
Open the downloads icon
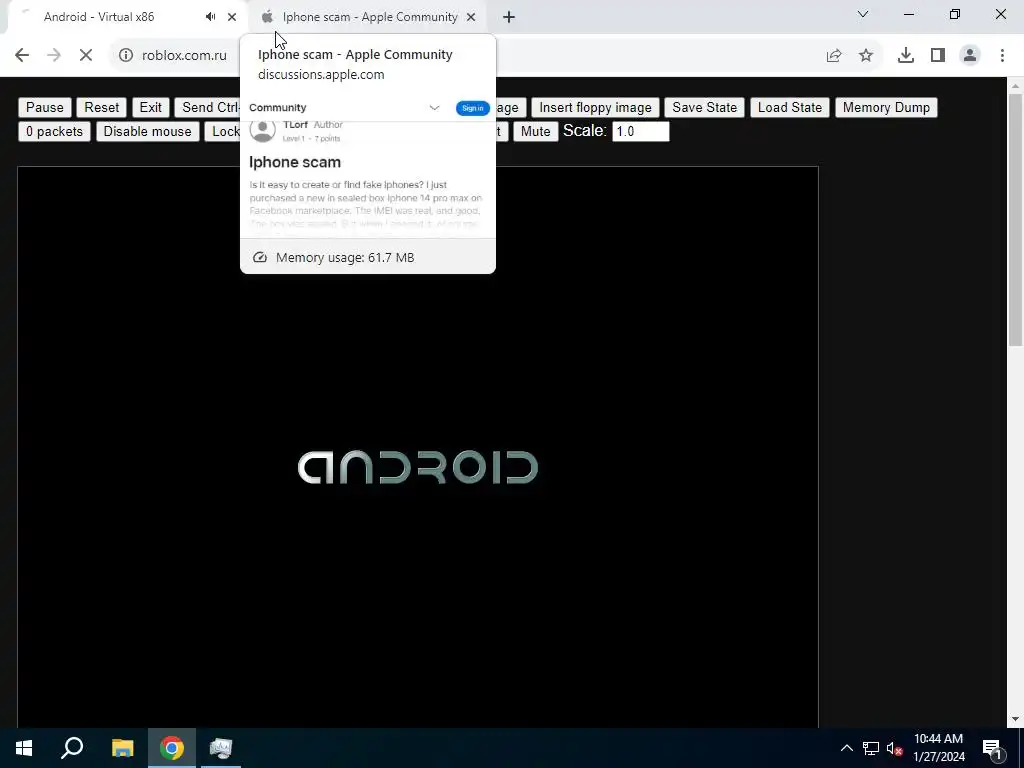click(x=906, y=56)
